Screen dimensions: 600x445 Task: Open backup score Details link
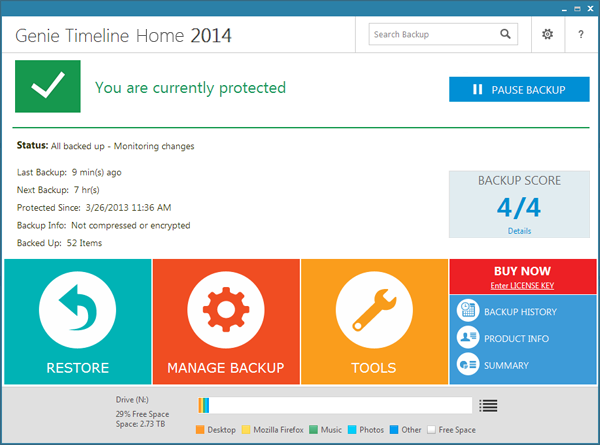pos(519,230)
